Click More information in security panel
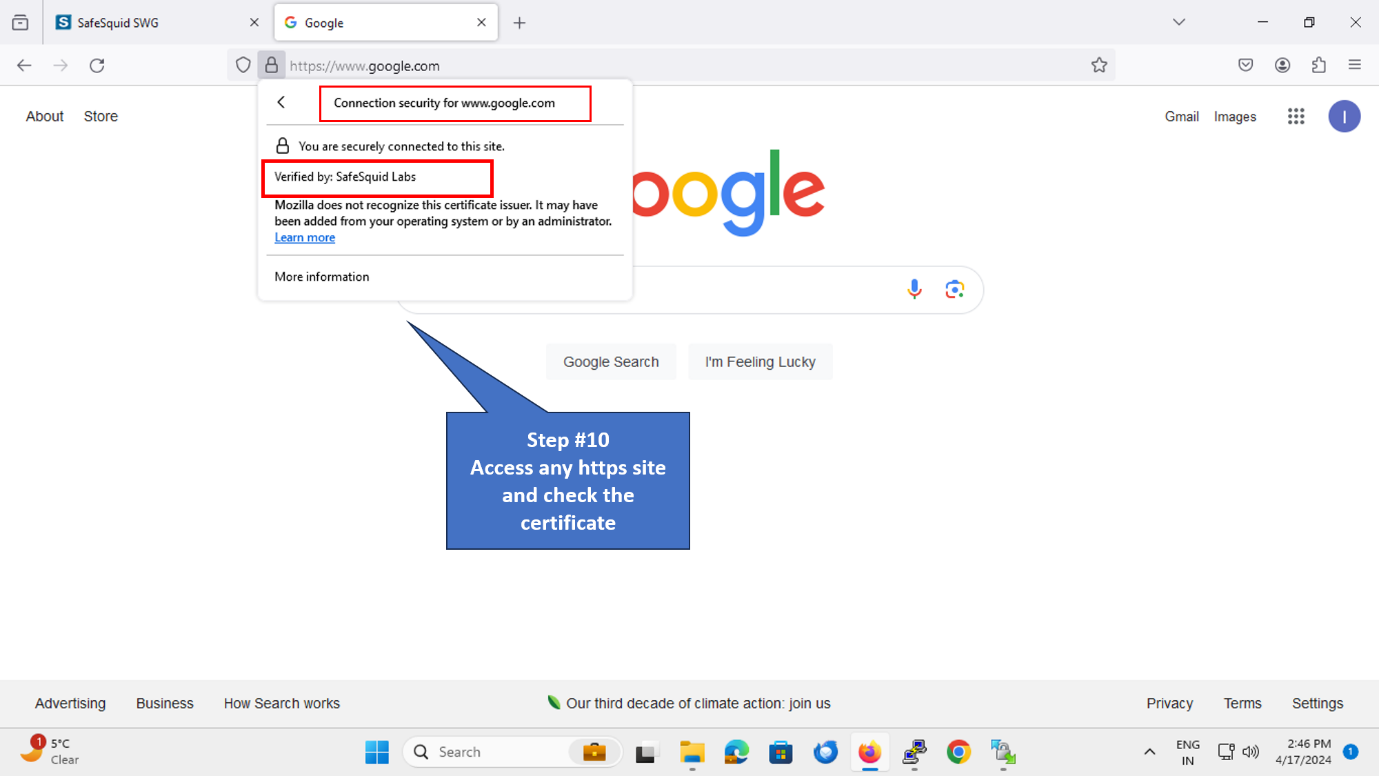Screen dimensions: 1379x776 (322, 277)
